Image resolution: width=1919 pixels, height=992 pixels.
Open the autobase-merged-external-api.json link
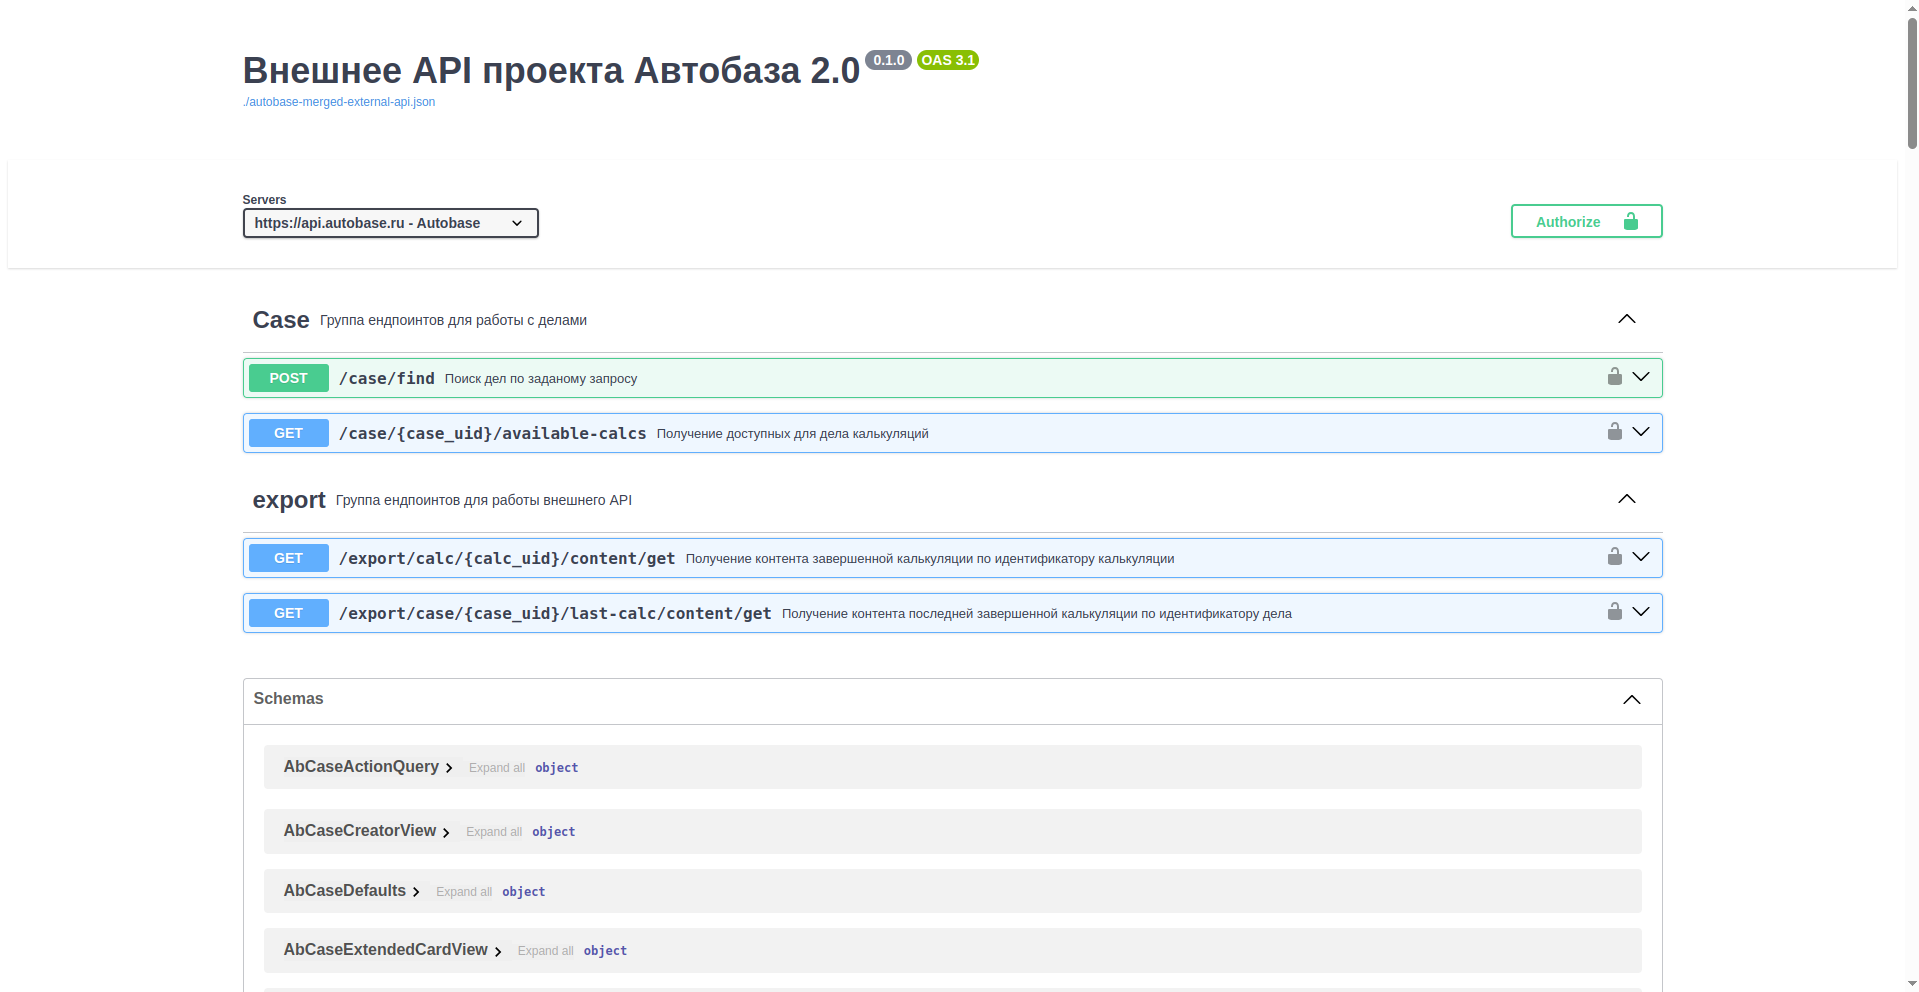coord(339,102)
